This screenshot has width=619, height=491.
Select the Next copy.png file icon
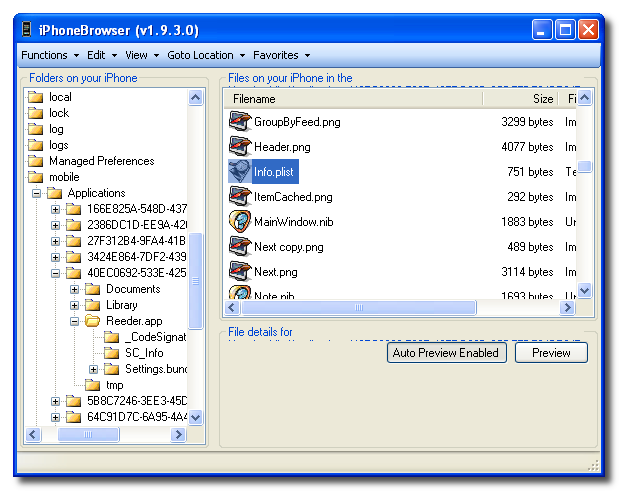point(240,247)
